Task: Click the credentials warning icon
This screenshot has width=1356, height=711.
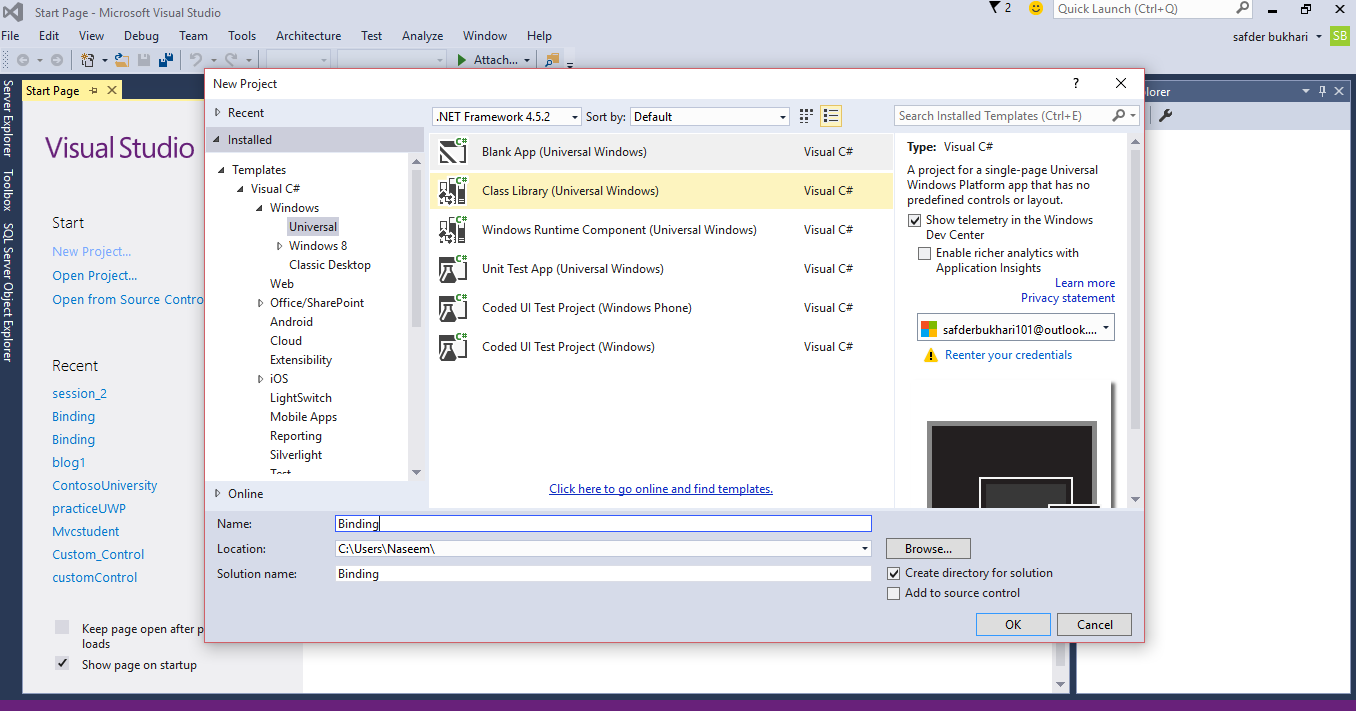Action: pyautogui.click(x=930, y=356)
